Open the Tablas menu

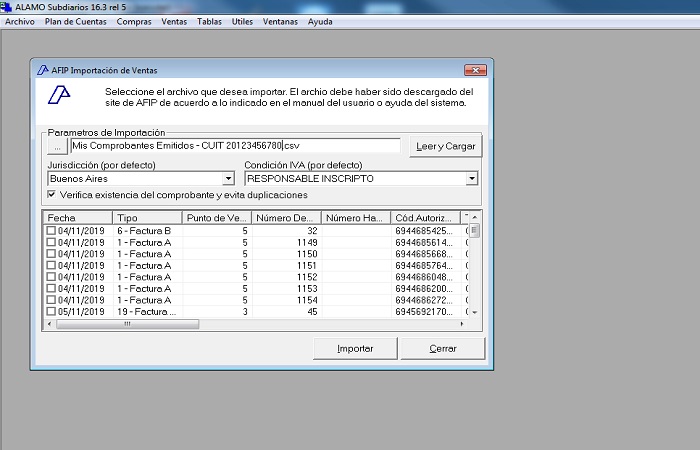pyautogui.click(x=209, y=21)
